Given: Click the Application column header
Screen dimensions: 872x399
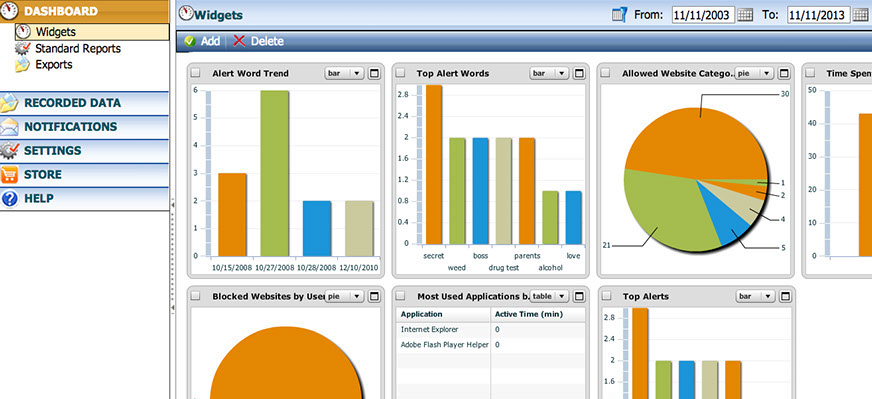Looking at the screenshot, I should [443, 314].
